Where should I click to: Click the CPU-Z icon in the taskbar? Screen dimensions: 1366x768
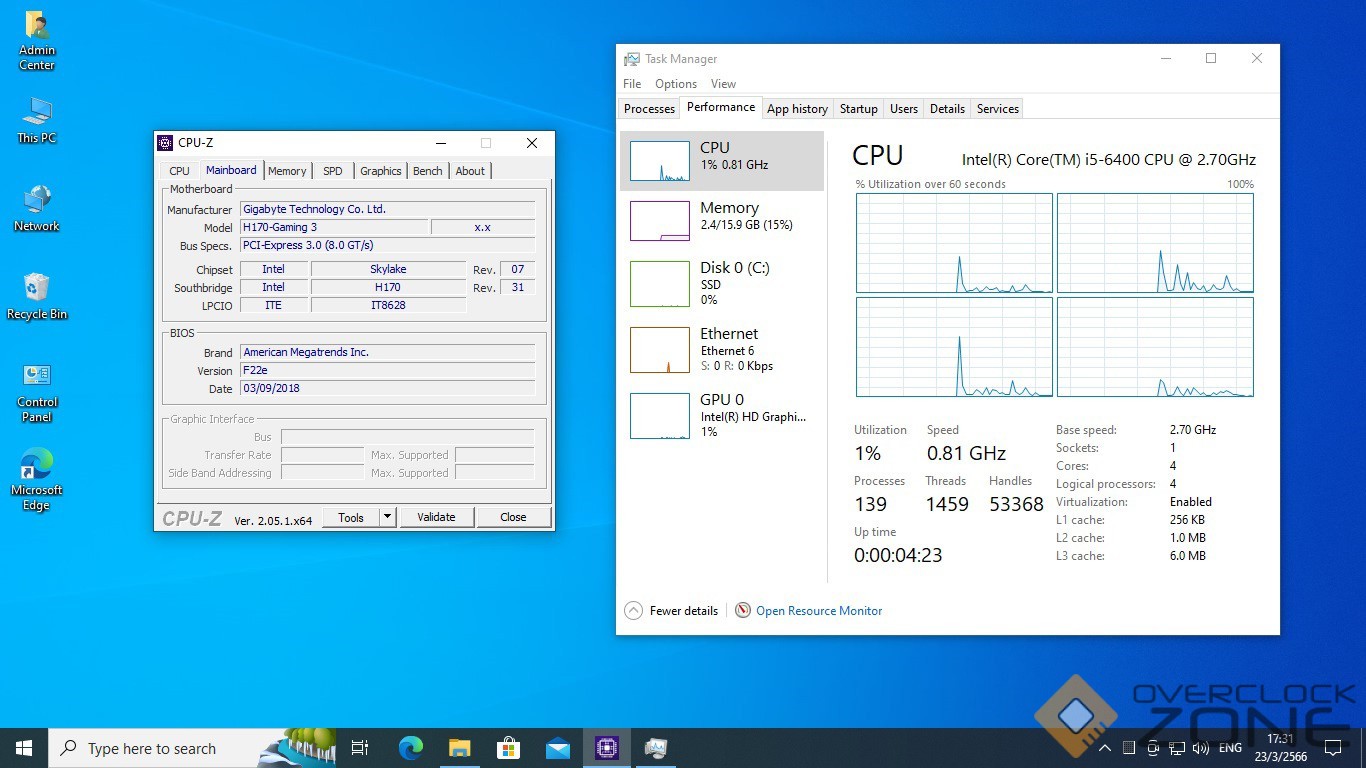(x=607, y=747)
